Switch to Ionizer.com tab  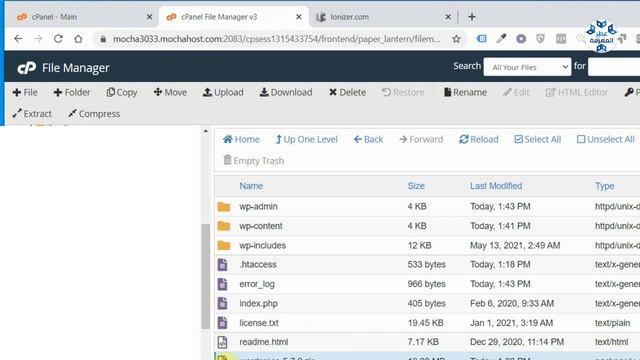pos(382,17)
